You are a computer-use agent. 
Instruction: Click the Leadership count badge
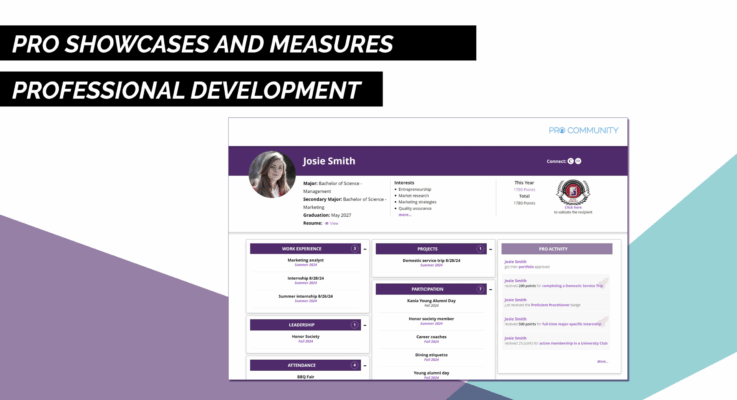pos(354,325)
